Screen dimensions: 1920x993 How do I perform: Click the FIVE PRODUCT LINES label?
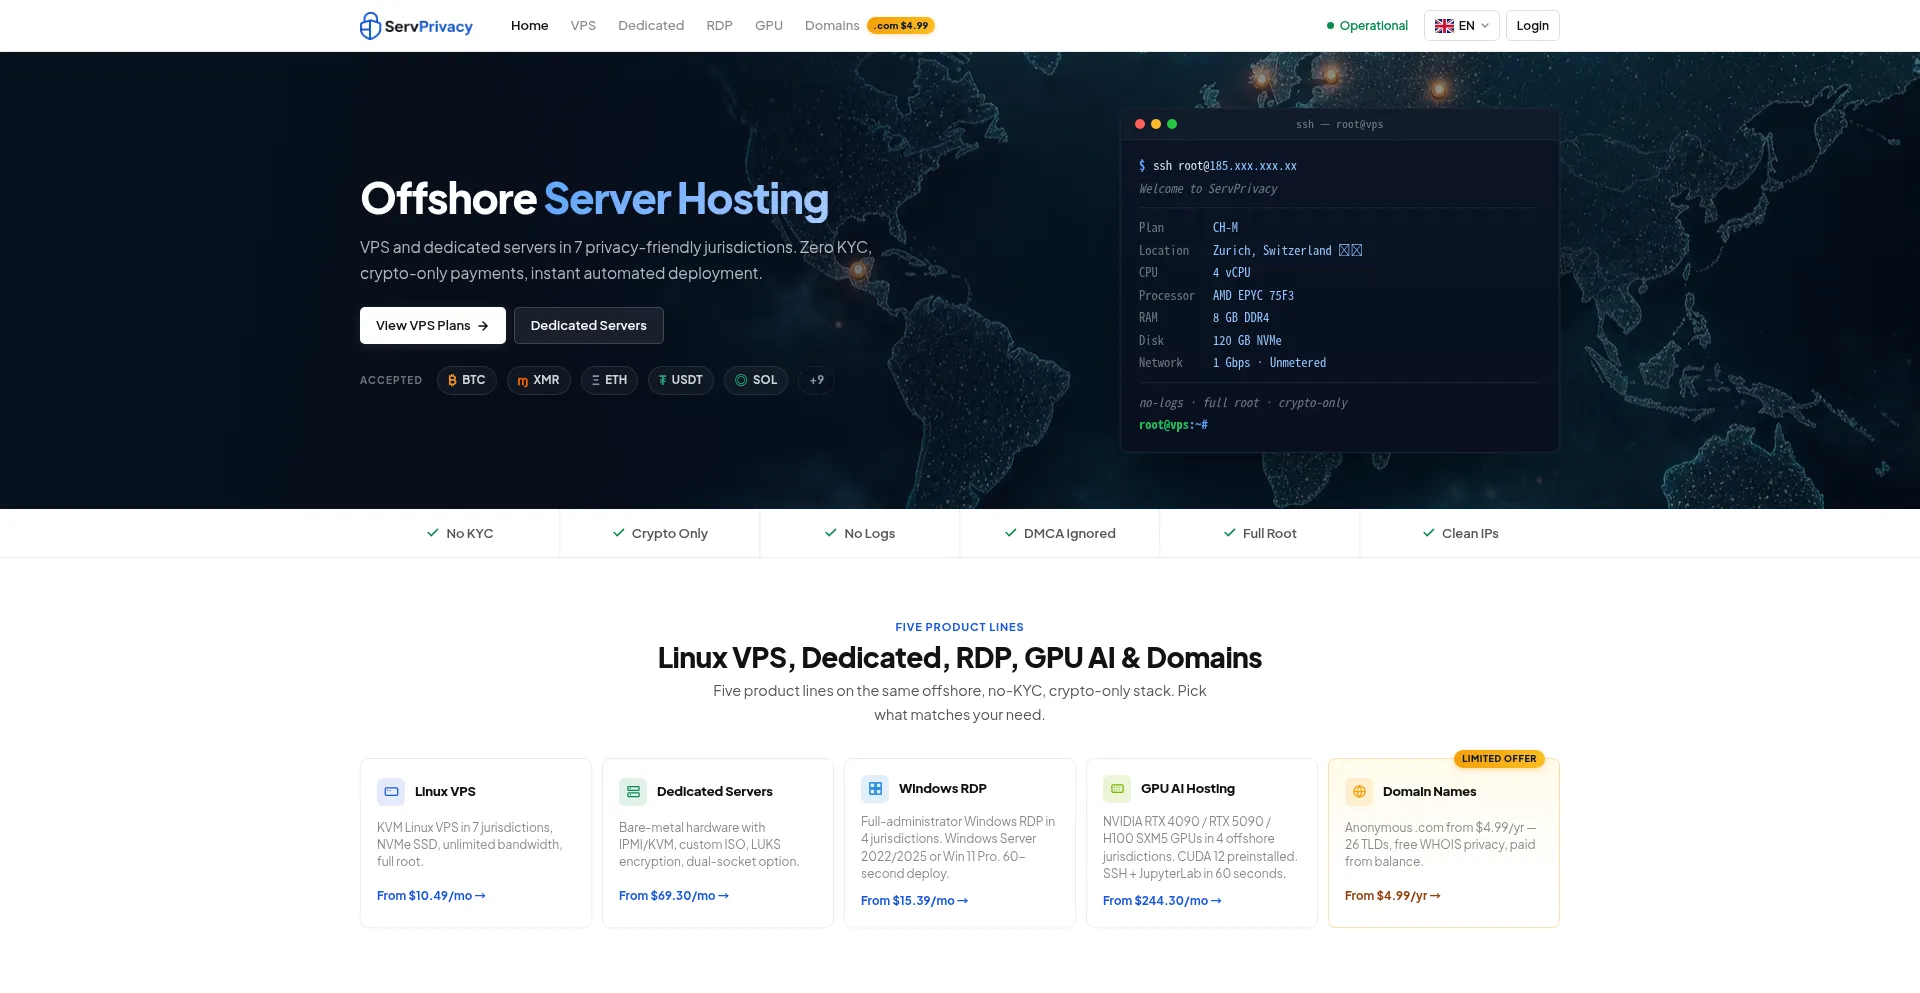(x=960, y=628)
